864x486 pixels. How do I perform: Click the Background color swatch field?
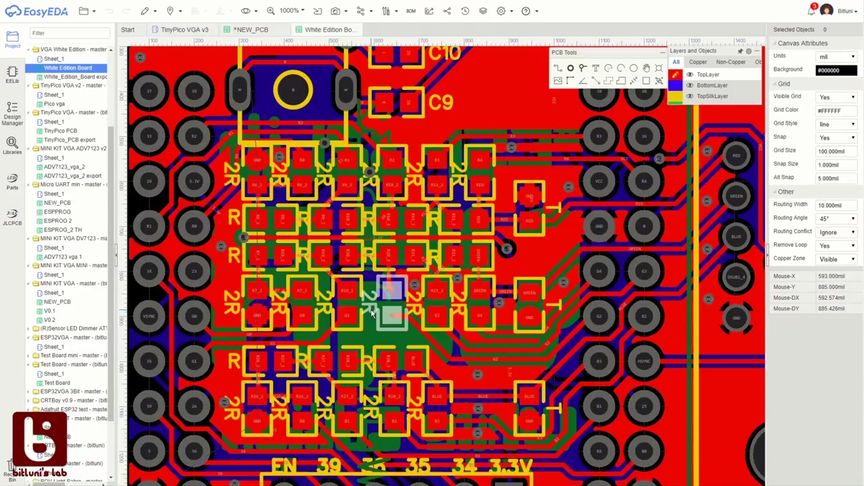836,70
